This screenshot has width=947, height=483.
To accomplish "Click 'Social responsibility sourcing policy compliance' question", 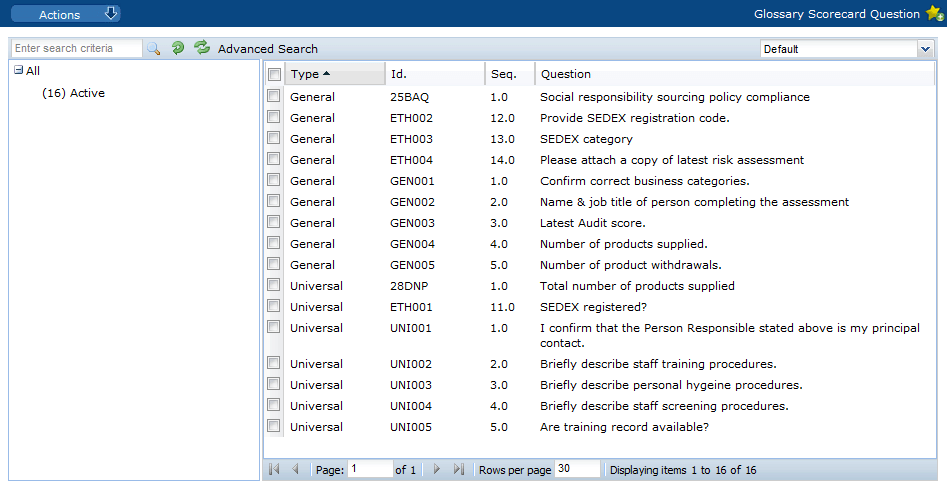I will pyautogui.click(x=675, y=97).
